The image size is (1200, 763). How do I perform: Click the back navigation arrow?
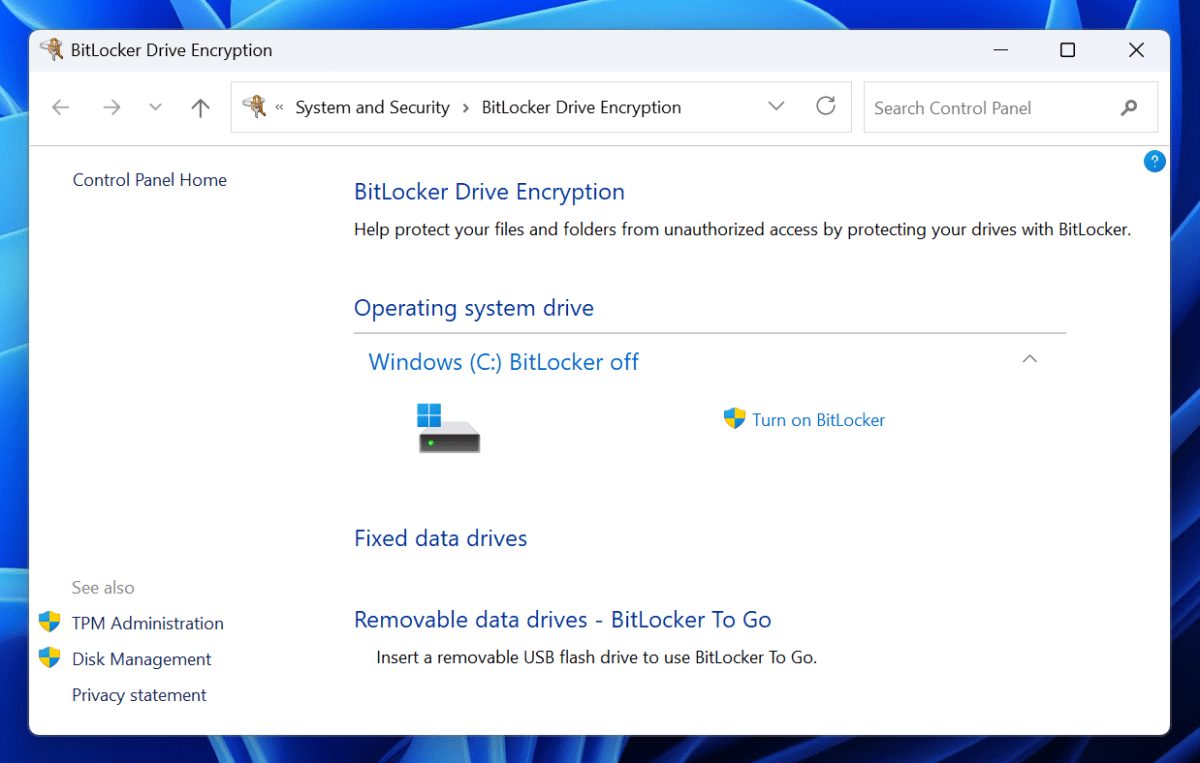click(x=60, y=107)
